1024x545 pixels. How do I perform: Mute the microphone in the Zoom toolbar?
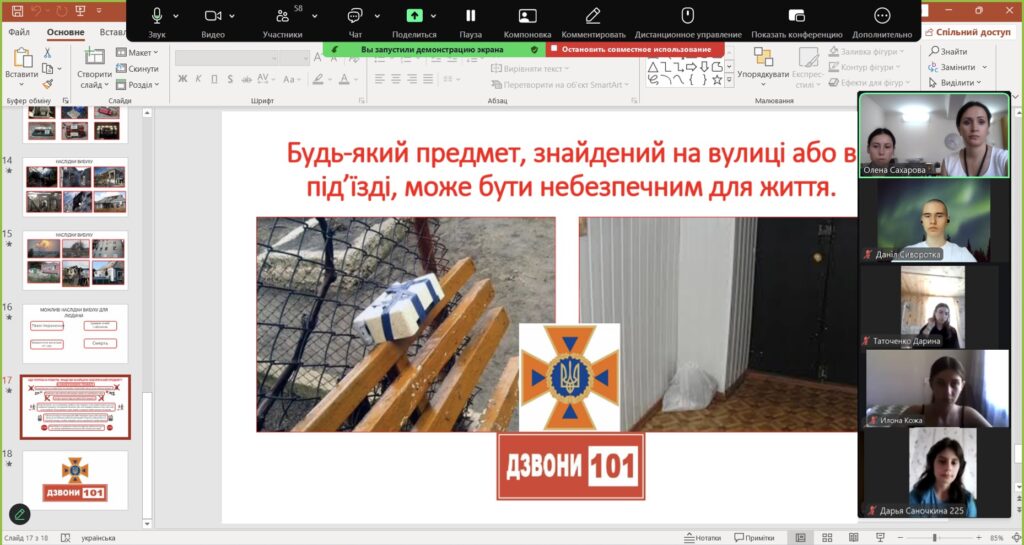pyautogui.click(x=157, y=16)
